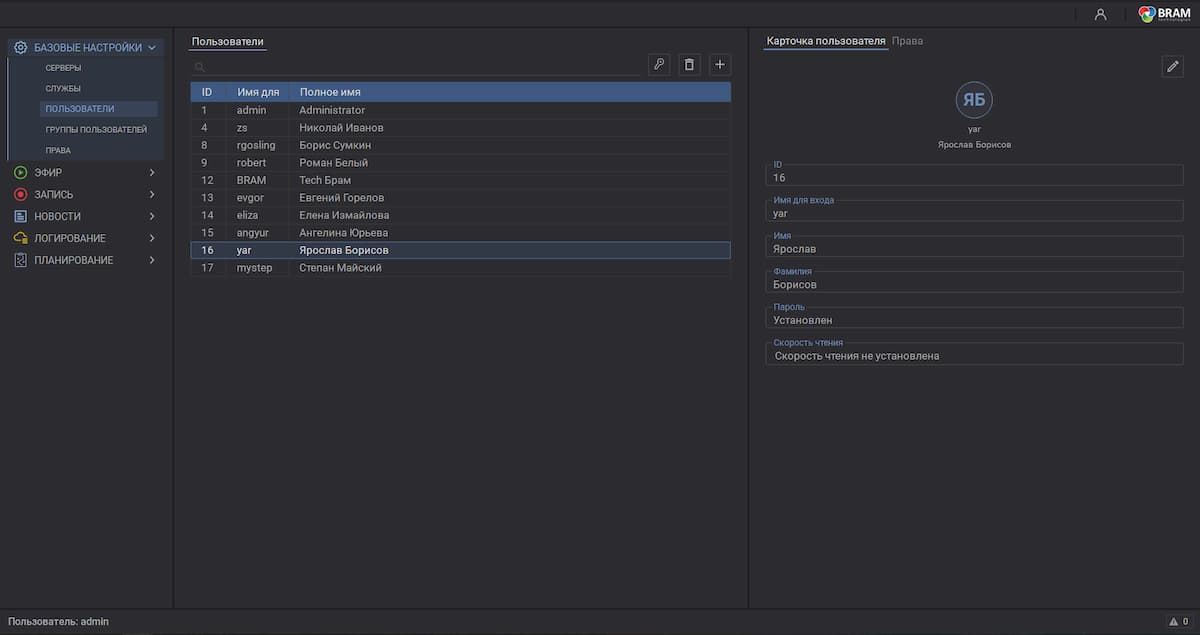This screenshot has width=1200, height=635.
Task: Click the Логирование cloud-lock icon
Action: tap(20, 238)
